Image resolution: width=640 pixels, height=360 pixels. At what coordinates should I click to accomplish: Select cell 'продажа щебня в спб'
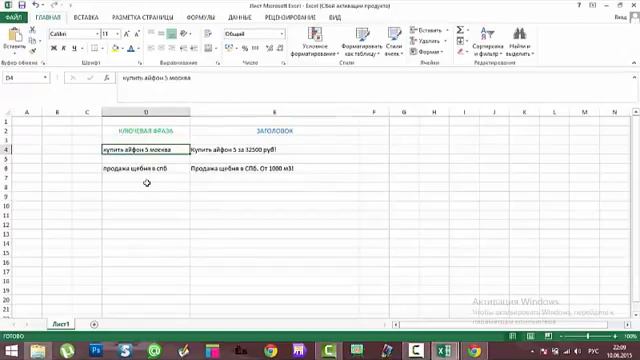tap(146, 169)
